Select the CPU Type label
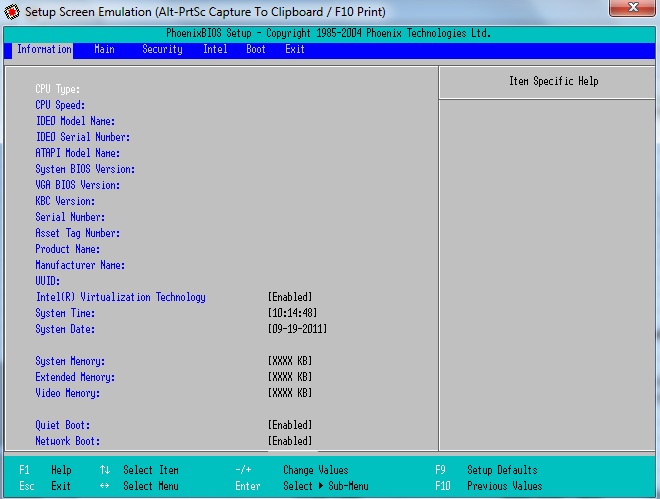This screenshot has height=499, width=660. click(58, 89)
